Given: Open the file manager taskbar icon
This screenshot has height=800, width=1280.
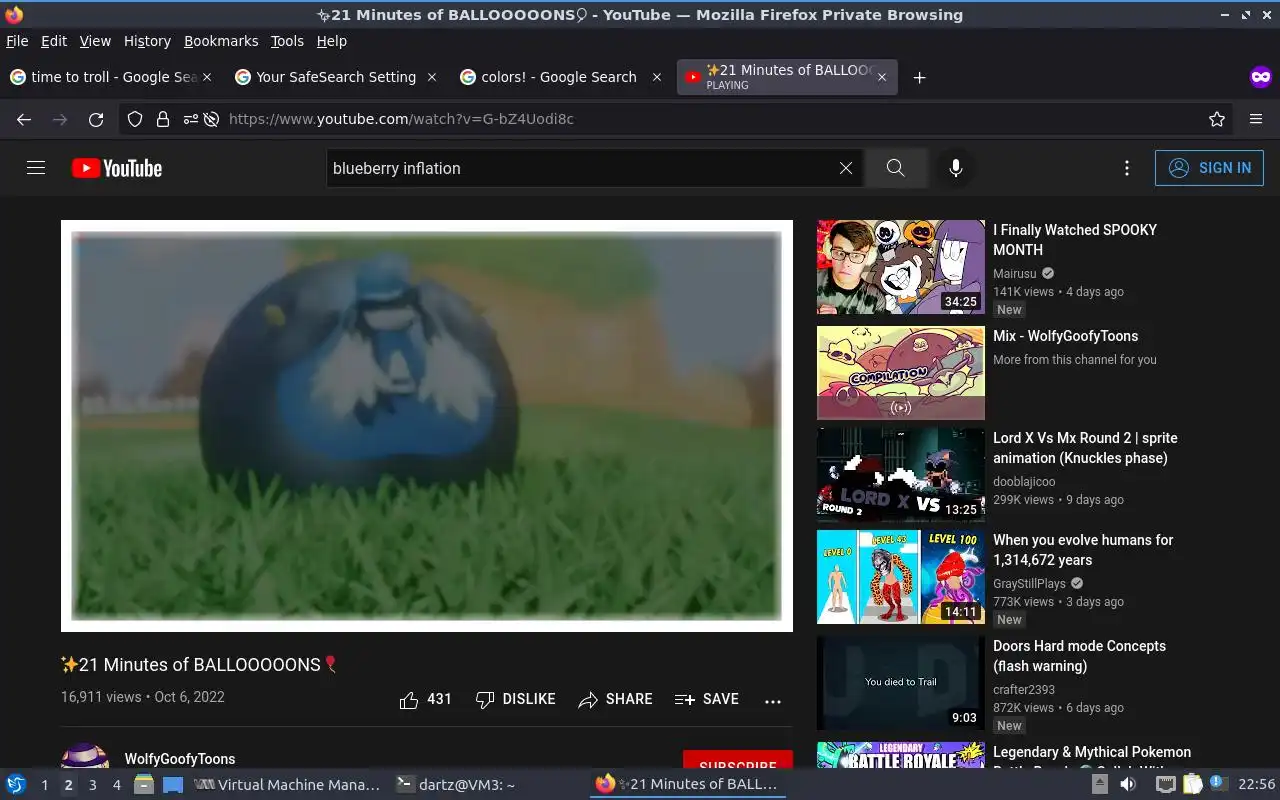Looking at the screenshot, I should point(144,785).
